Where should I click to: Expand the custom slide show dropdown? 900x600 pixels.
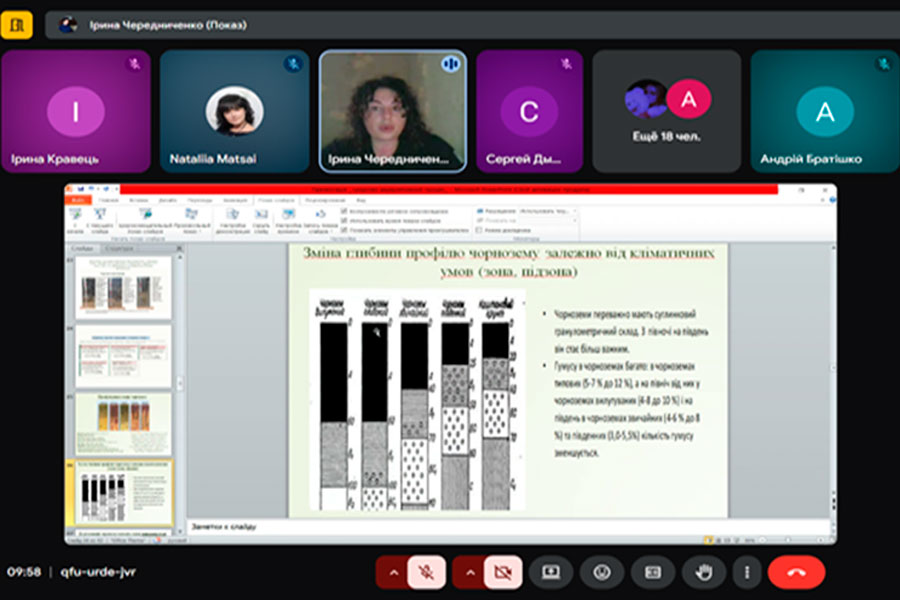191,220
